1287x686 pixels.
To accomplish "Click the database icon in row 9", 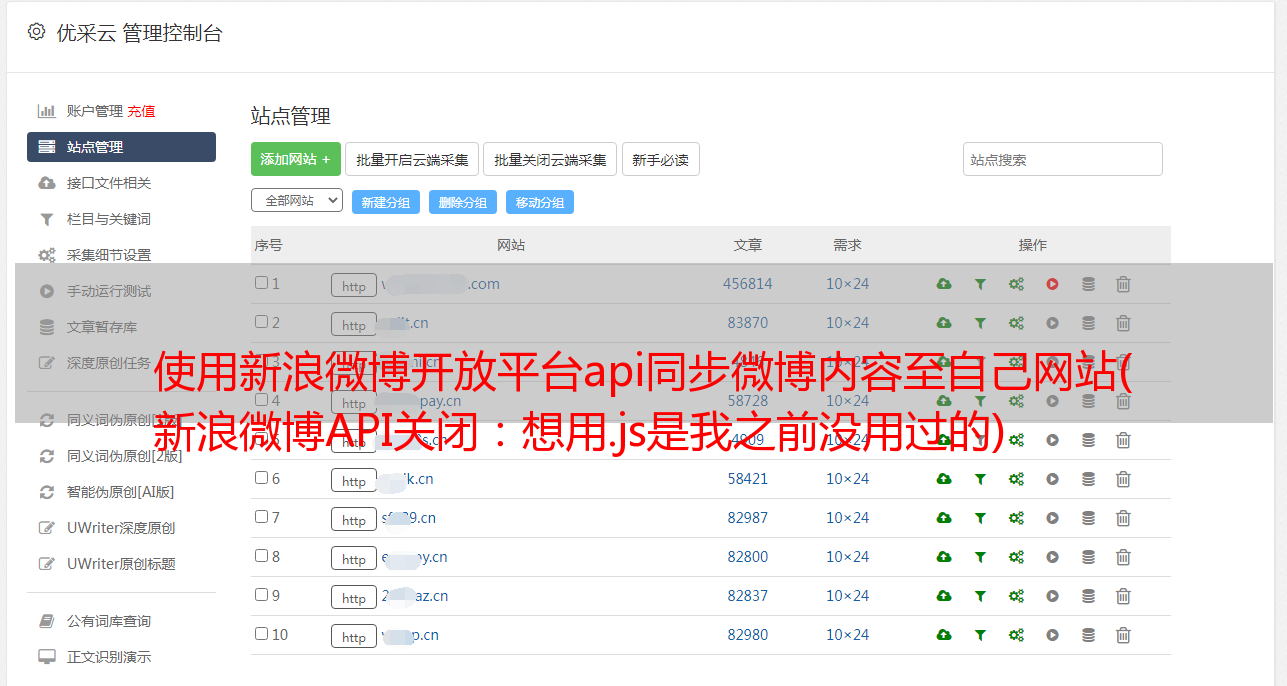I will point(1088,596).
